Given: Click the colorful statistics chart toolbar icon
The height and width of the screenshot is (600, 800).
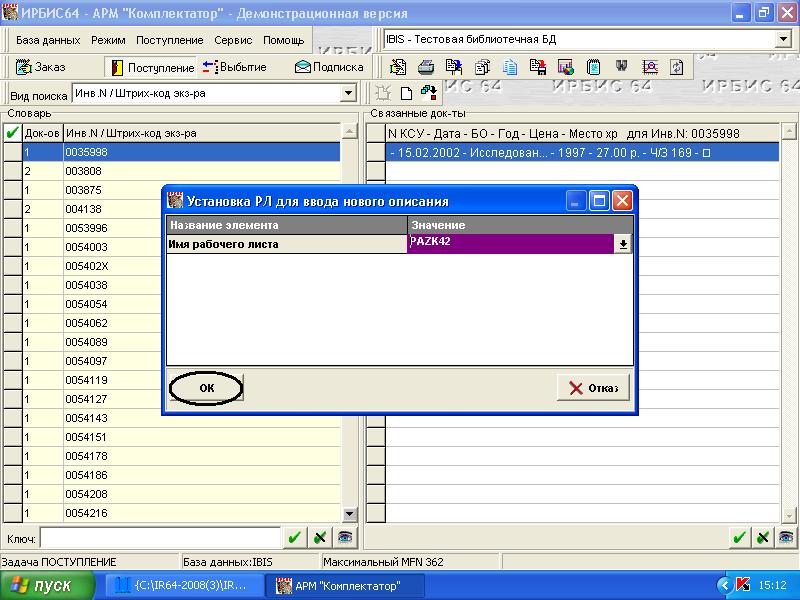Looking at the screenshot, I should pos(565,67).
